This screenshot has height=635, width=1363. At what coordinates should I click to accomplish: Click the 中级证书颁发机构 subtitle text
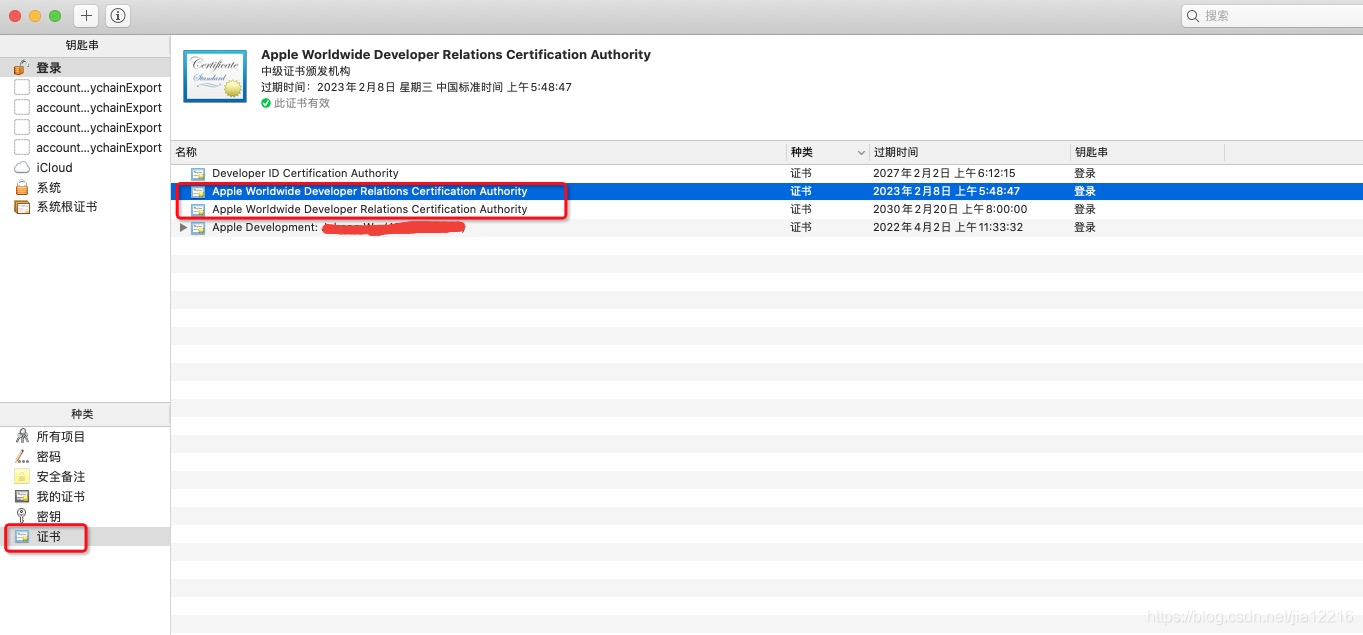click(306, 71)
